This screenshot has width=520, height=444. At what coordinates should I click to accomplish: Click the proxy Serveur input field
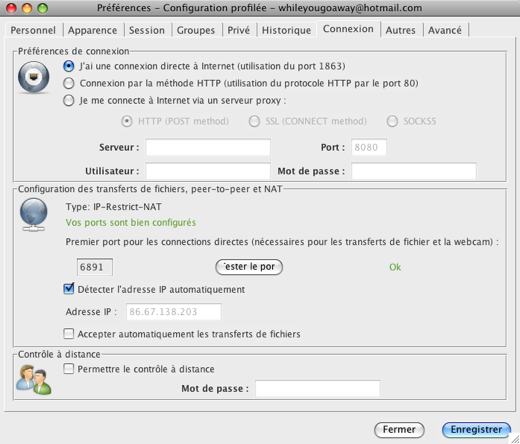click(x=208, y=147)
